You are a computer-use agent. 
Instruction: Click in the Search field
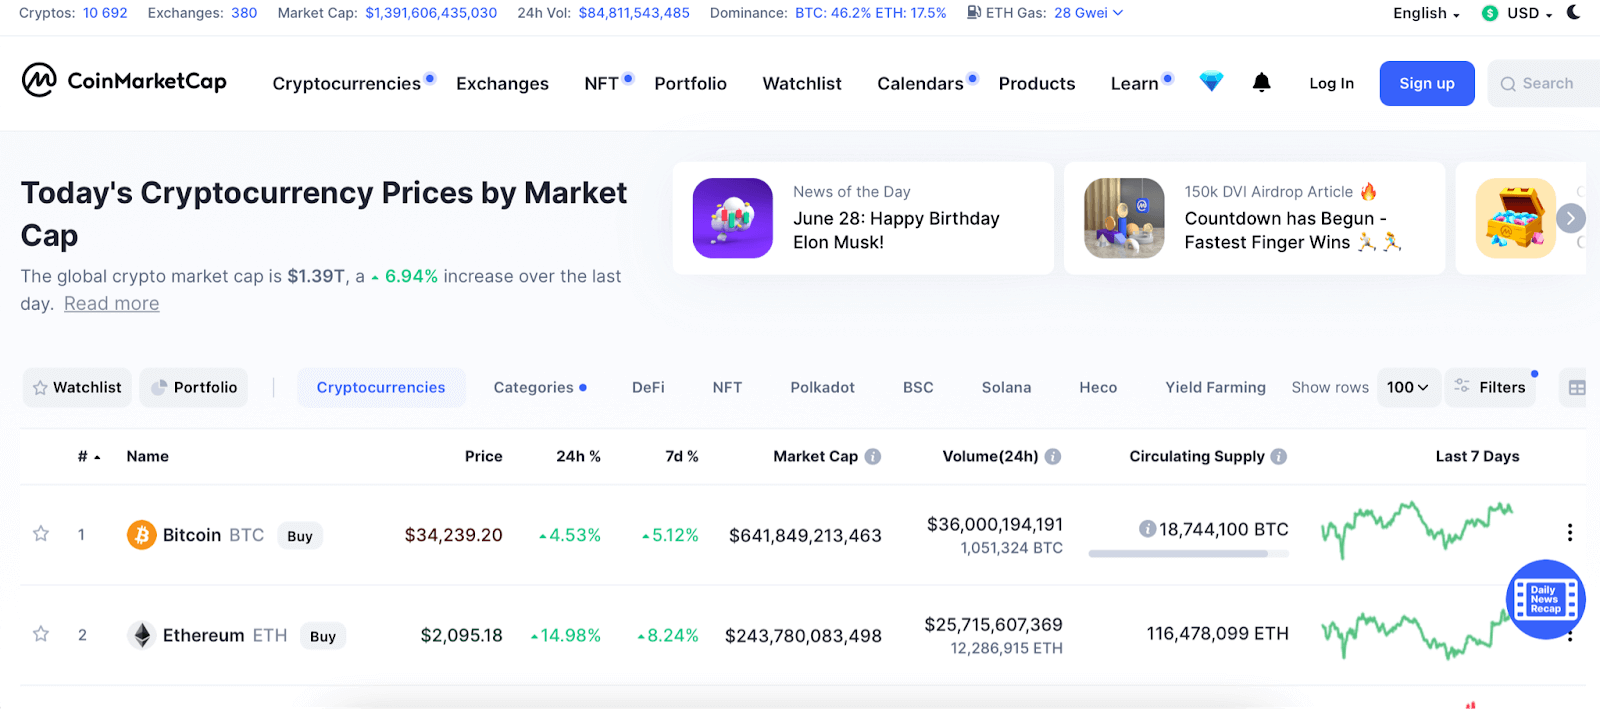point(1545,83)
